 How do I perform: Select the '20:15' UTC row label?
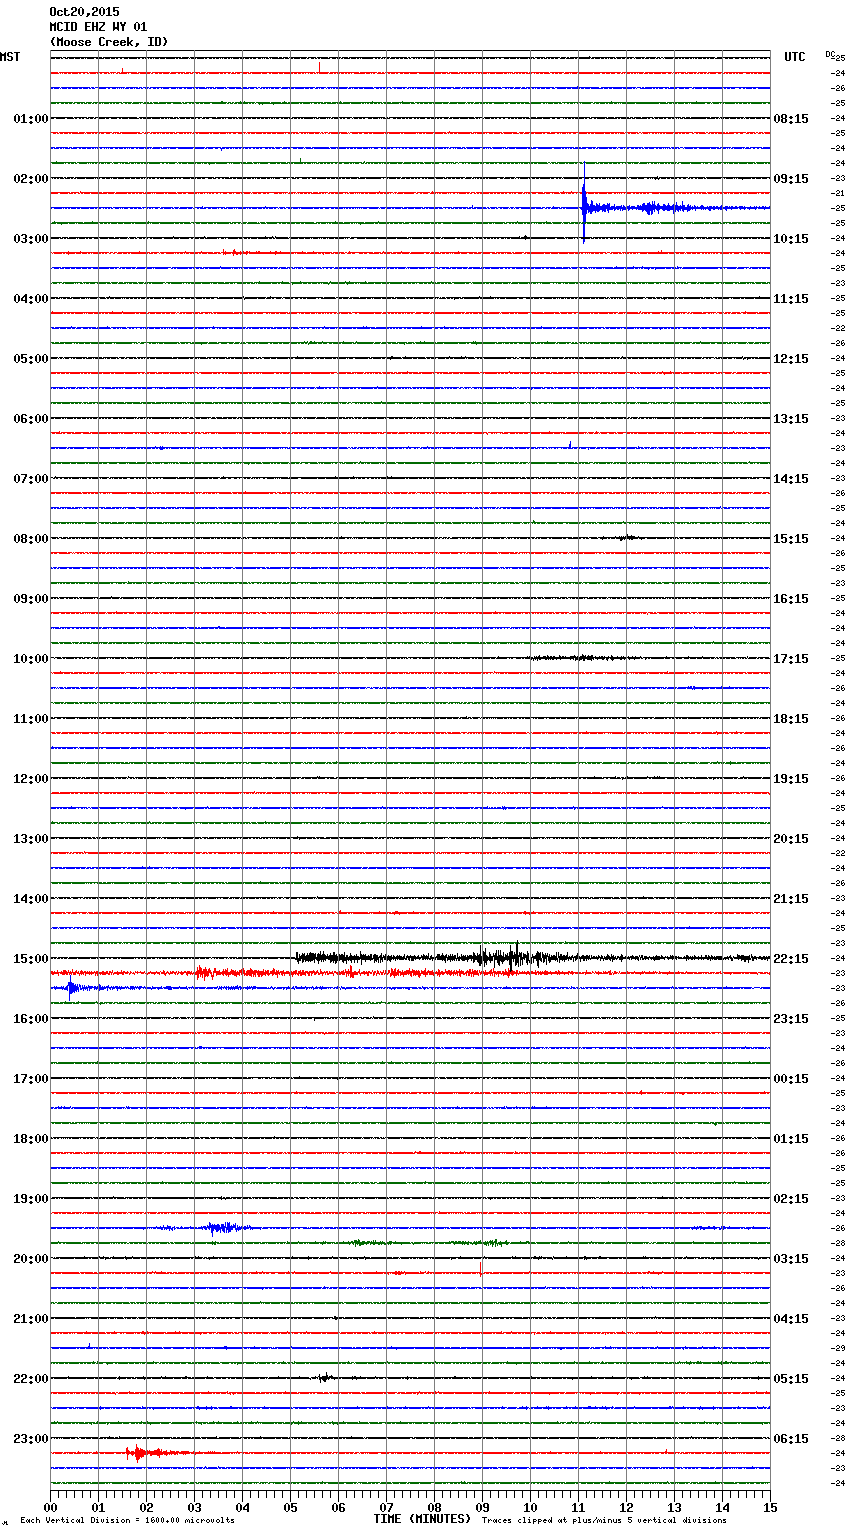tap(791, 839)
